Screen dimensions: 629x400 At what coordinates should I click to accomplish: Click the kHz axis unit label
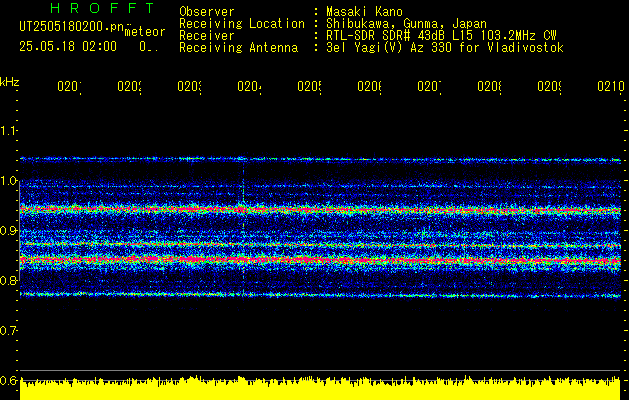coord(10,83)
